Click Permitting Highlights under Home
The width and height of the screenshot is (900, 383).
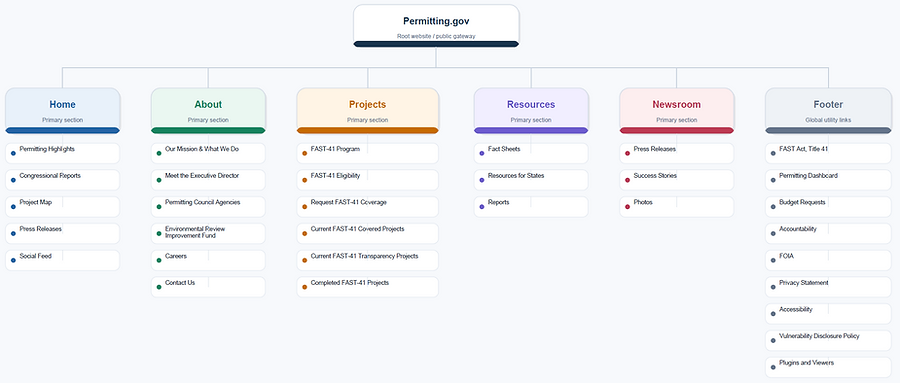63,153
